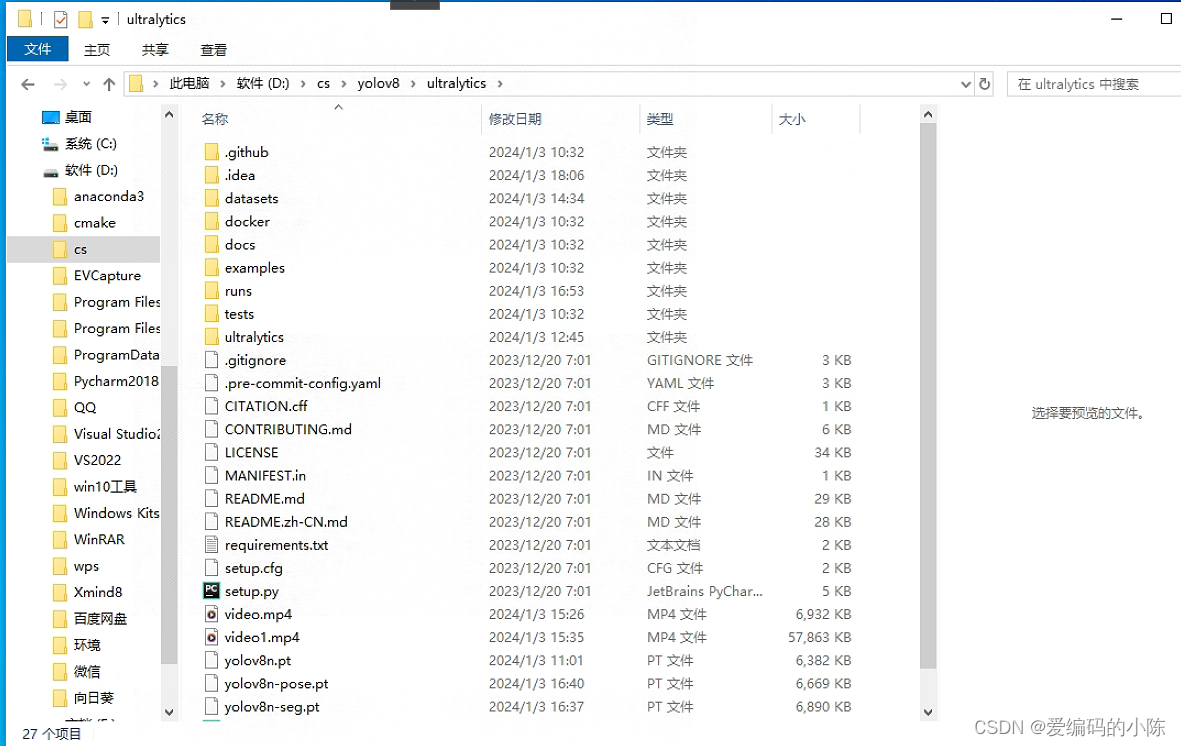Switch to the 查看 ribbon tab
This screenshot has width=1181, height=746.
213,50
